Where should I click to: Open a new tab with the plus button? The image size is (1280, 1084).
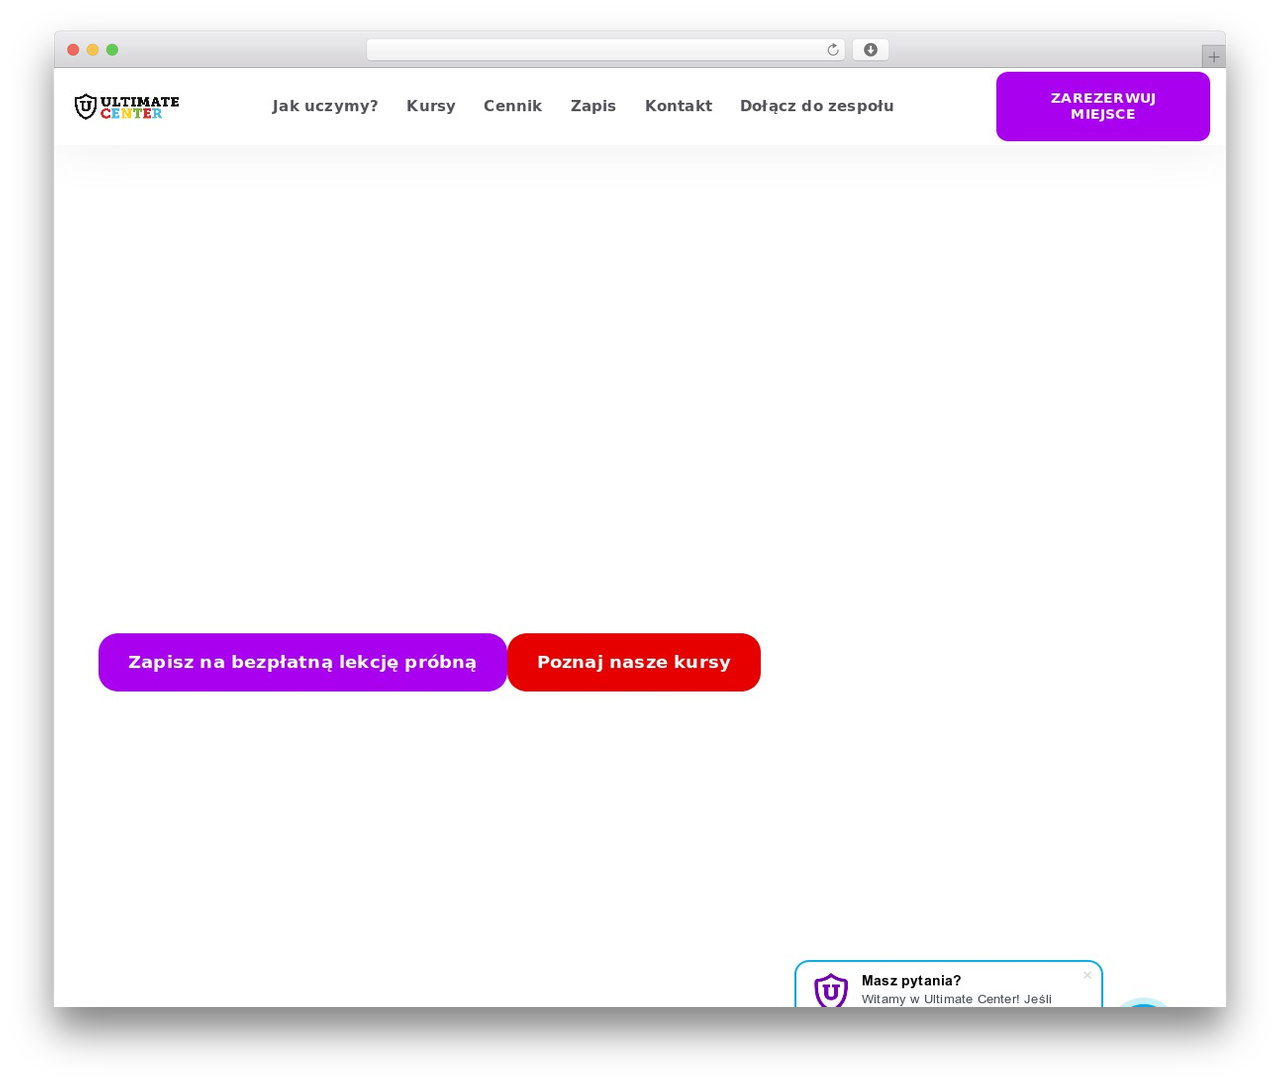click(x=1214, y=57)
